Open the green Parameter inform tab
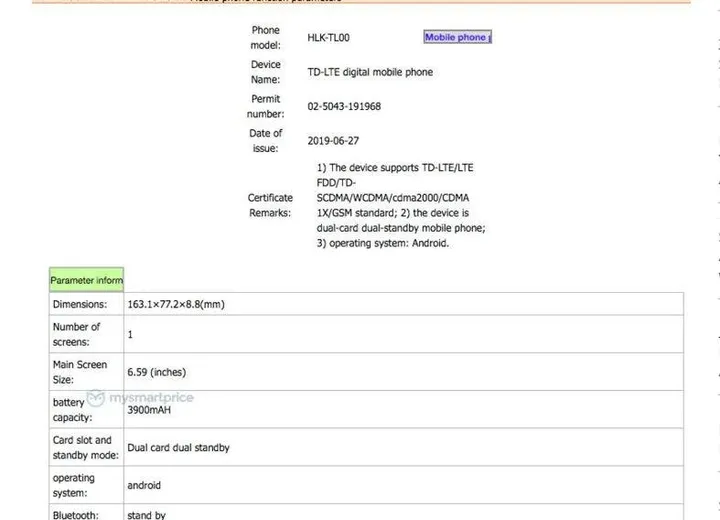This screenshot has height=520, width=720. tap(86, 281)
